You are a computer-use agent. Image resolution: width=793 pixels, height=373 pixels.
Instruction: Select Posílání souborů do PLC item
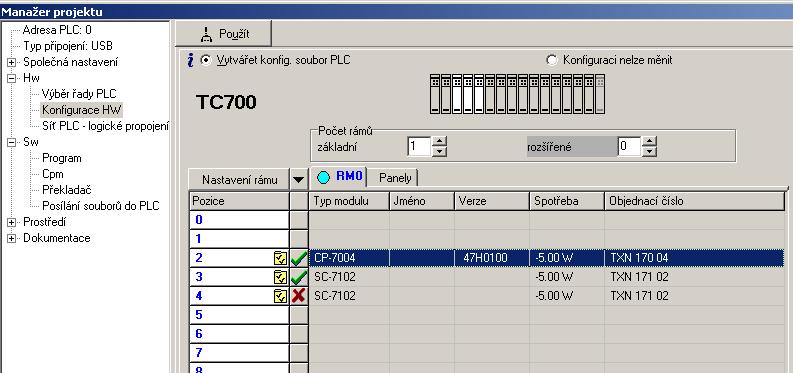(x=101, y=206)
